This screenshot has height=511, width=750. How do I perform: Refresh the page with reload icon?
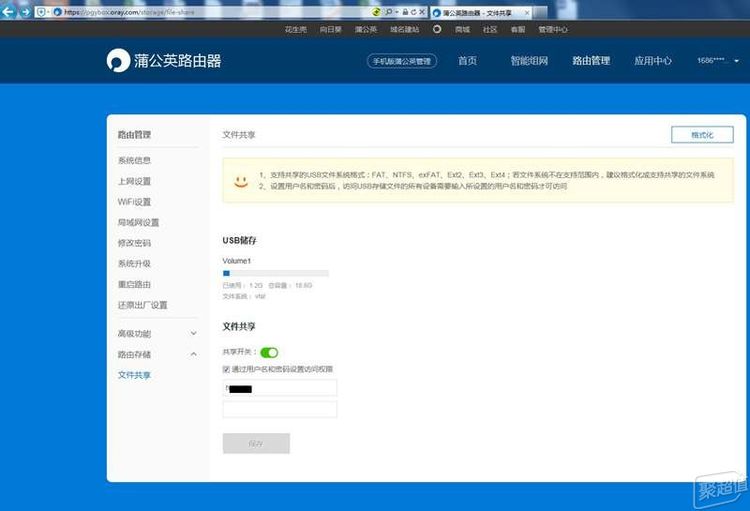pos(413,12)
